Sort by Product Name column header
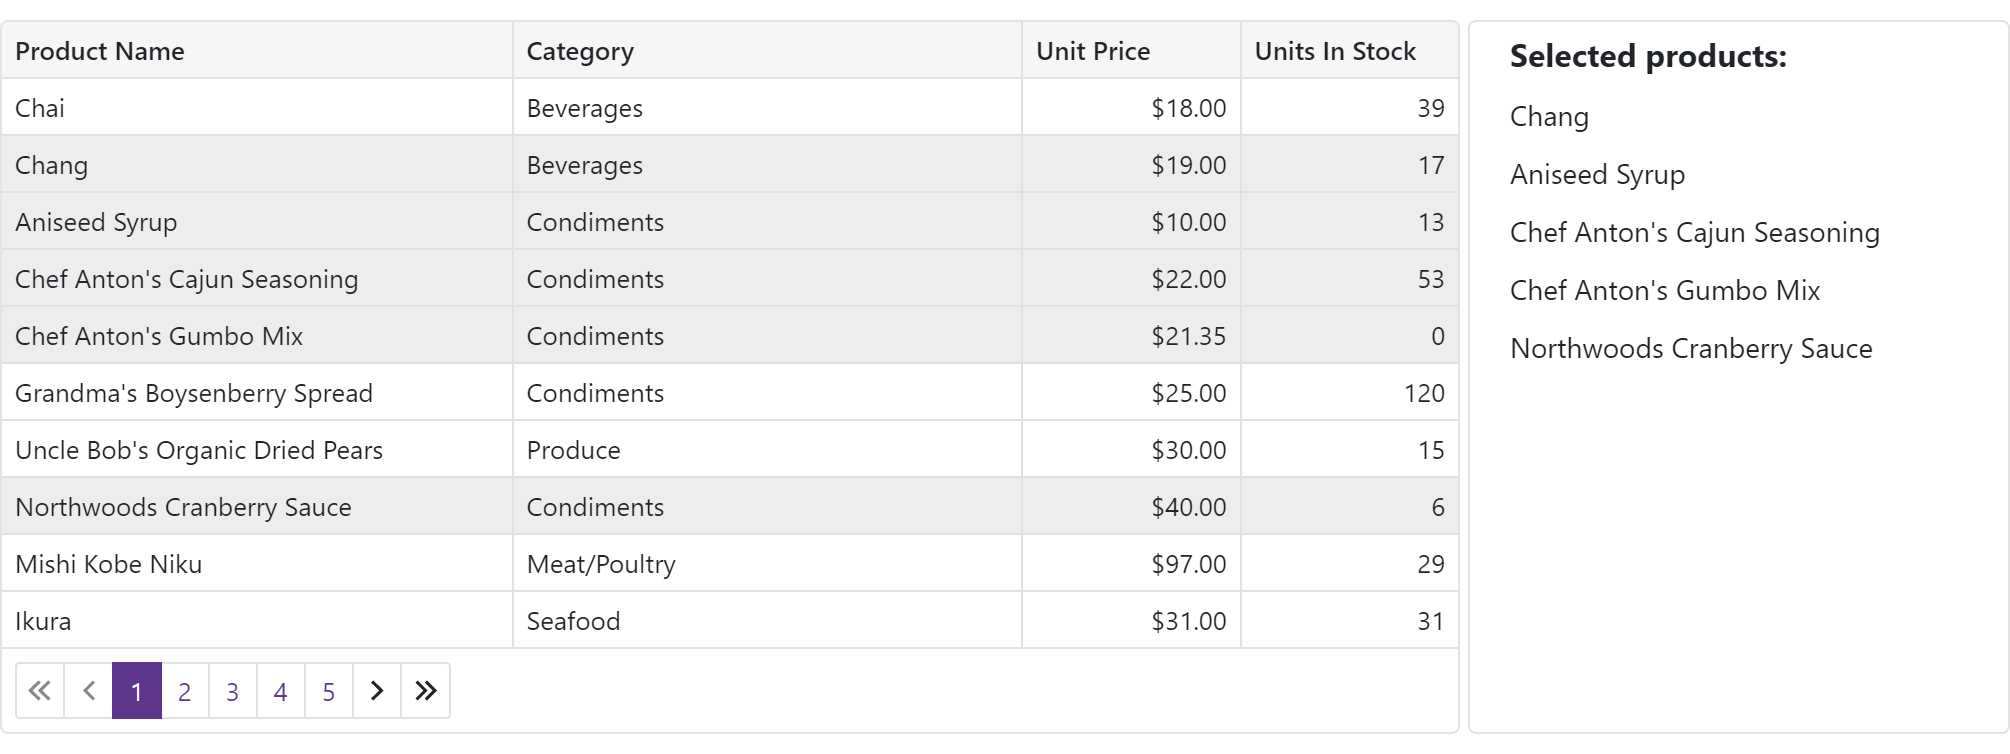Viewport: 2010px width, 754px height. (100, 51)
